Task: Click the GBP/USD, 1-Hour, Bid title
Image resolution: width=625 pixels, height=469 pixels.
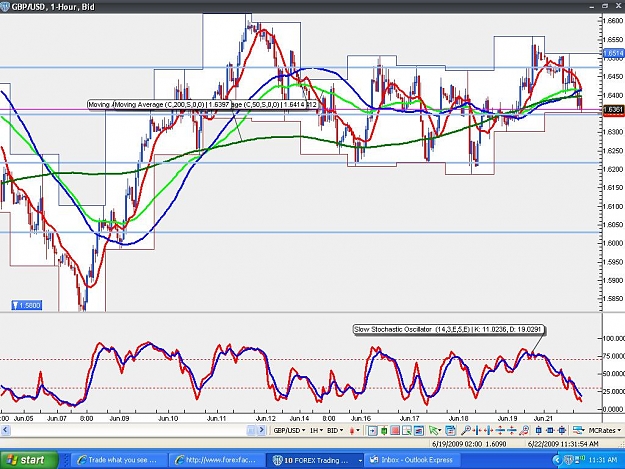Action: (x=53, y=6)
